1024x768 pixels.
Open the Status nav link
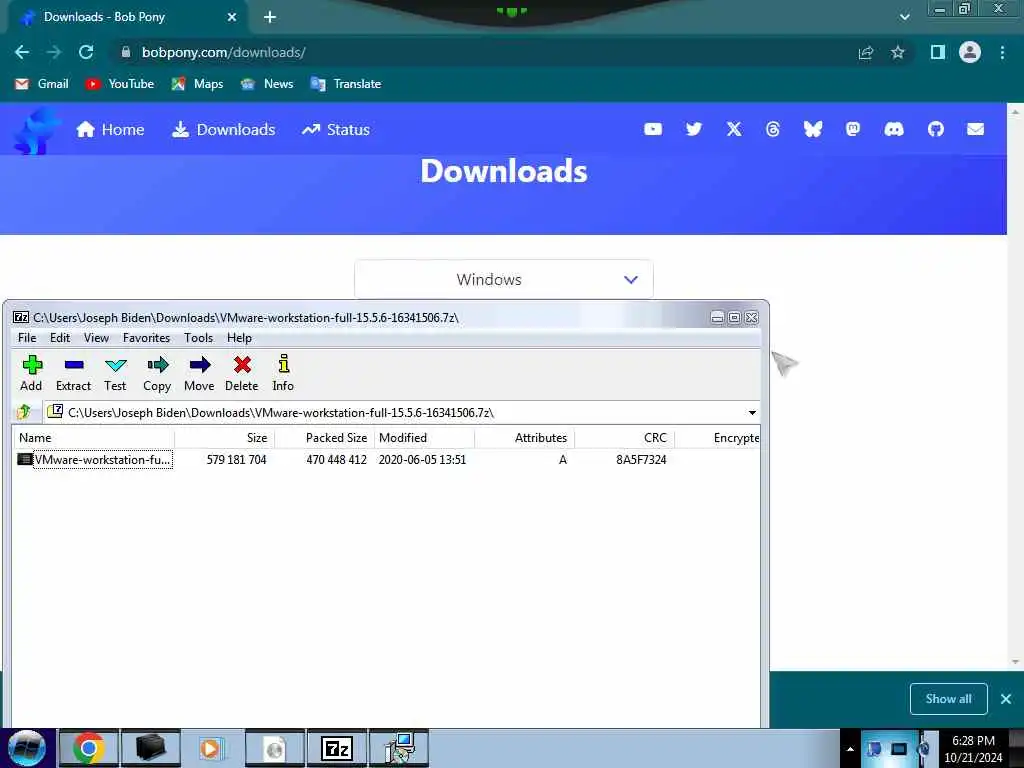tap(336, 129)
